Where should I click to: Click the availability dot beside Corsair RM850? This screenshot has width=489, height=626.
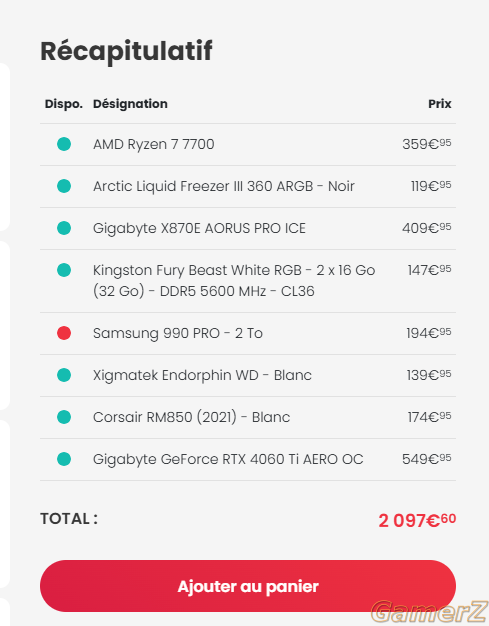64,417
